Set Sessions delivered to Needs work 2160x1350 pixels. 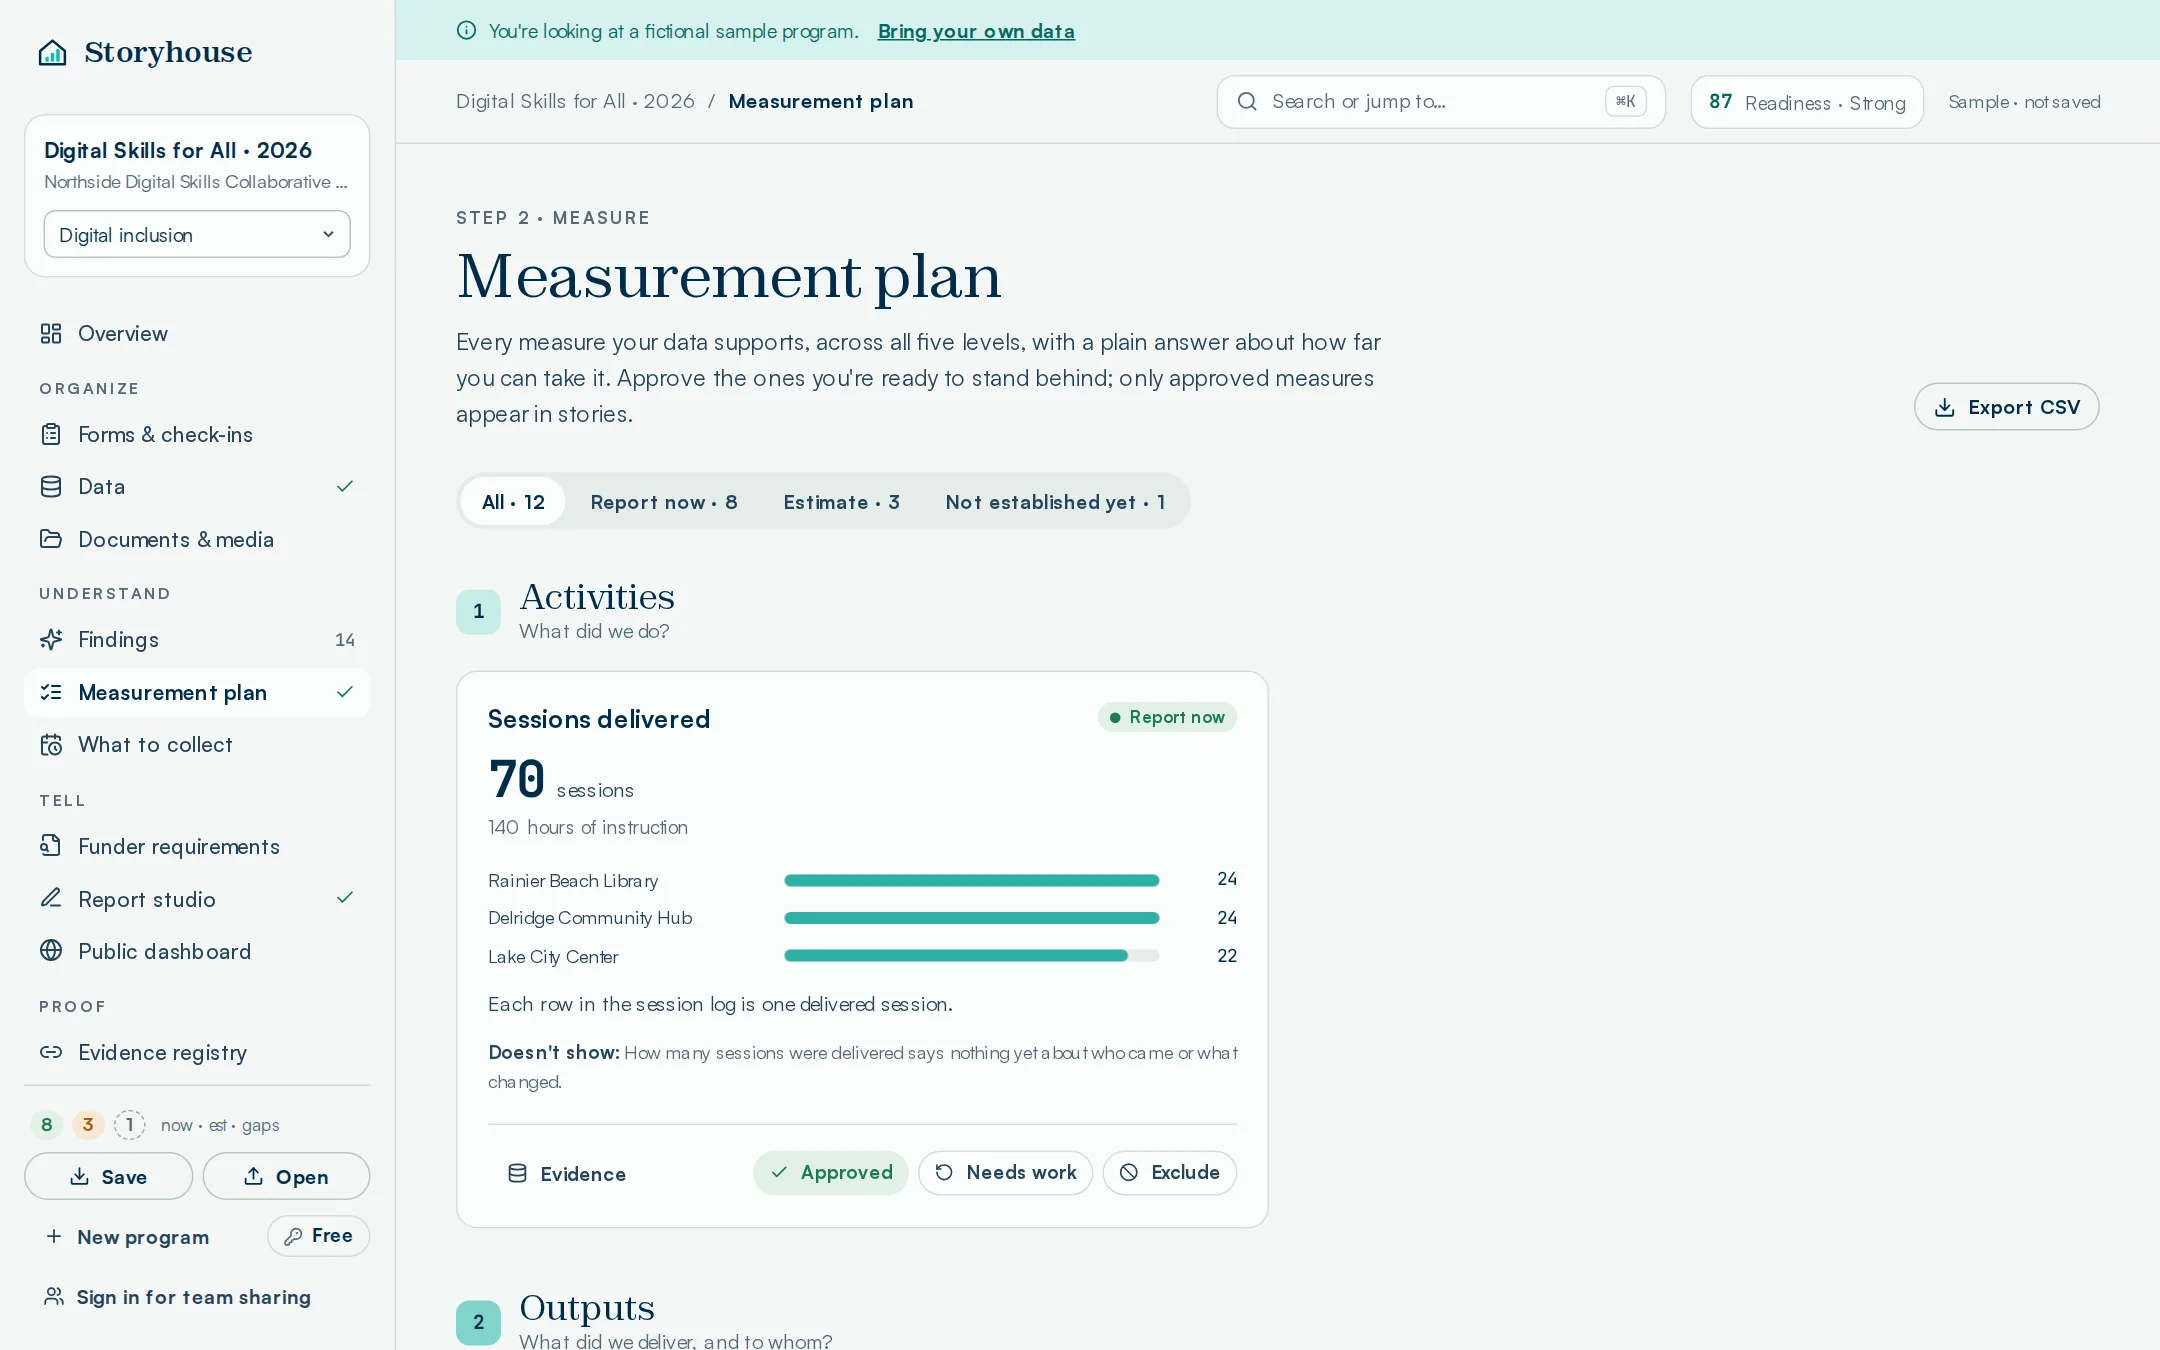[1005, 1173]
